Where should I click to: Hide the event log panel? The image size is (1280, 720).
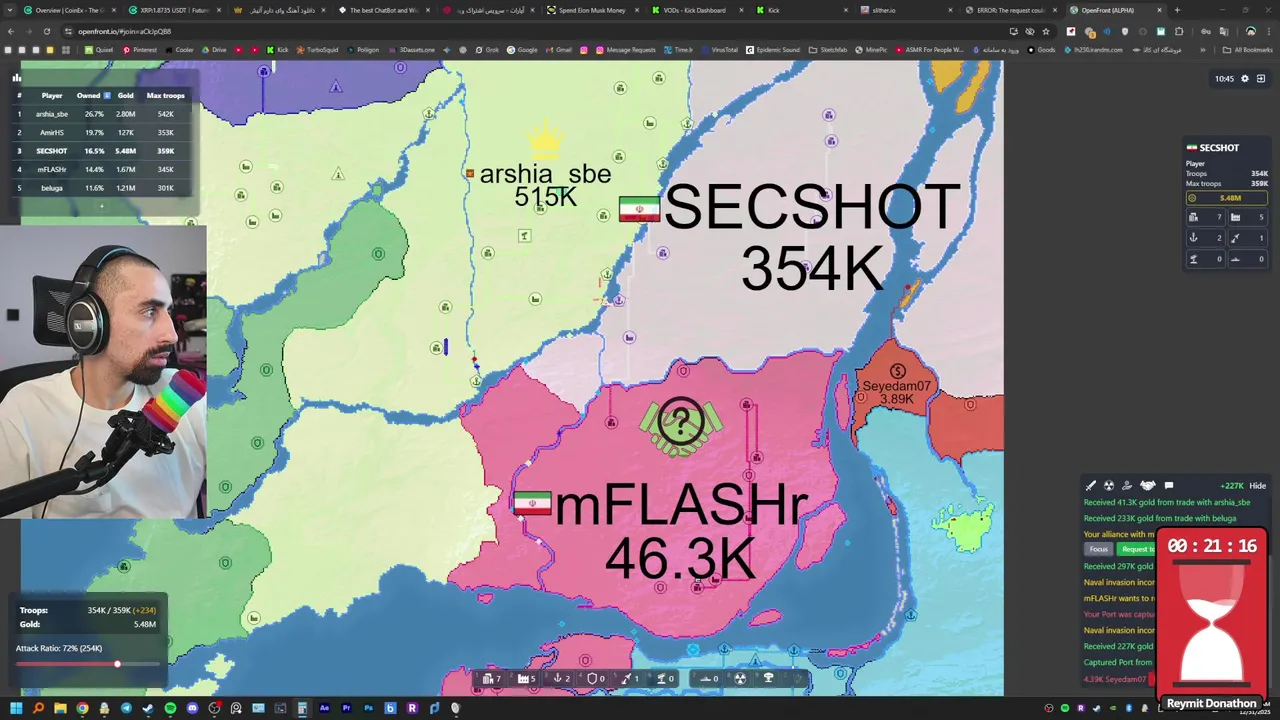[x=1257, y=486]
